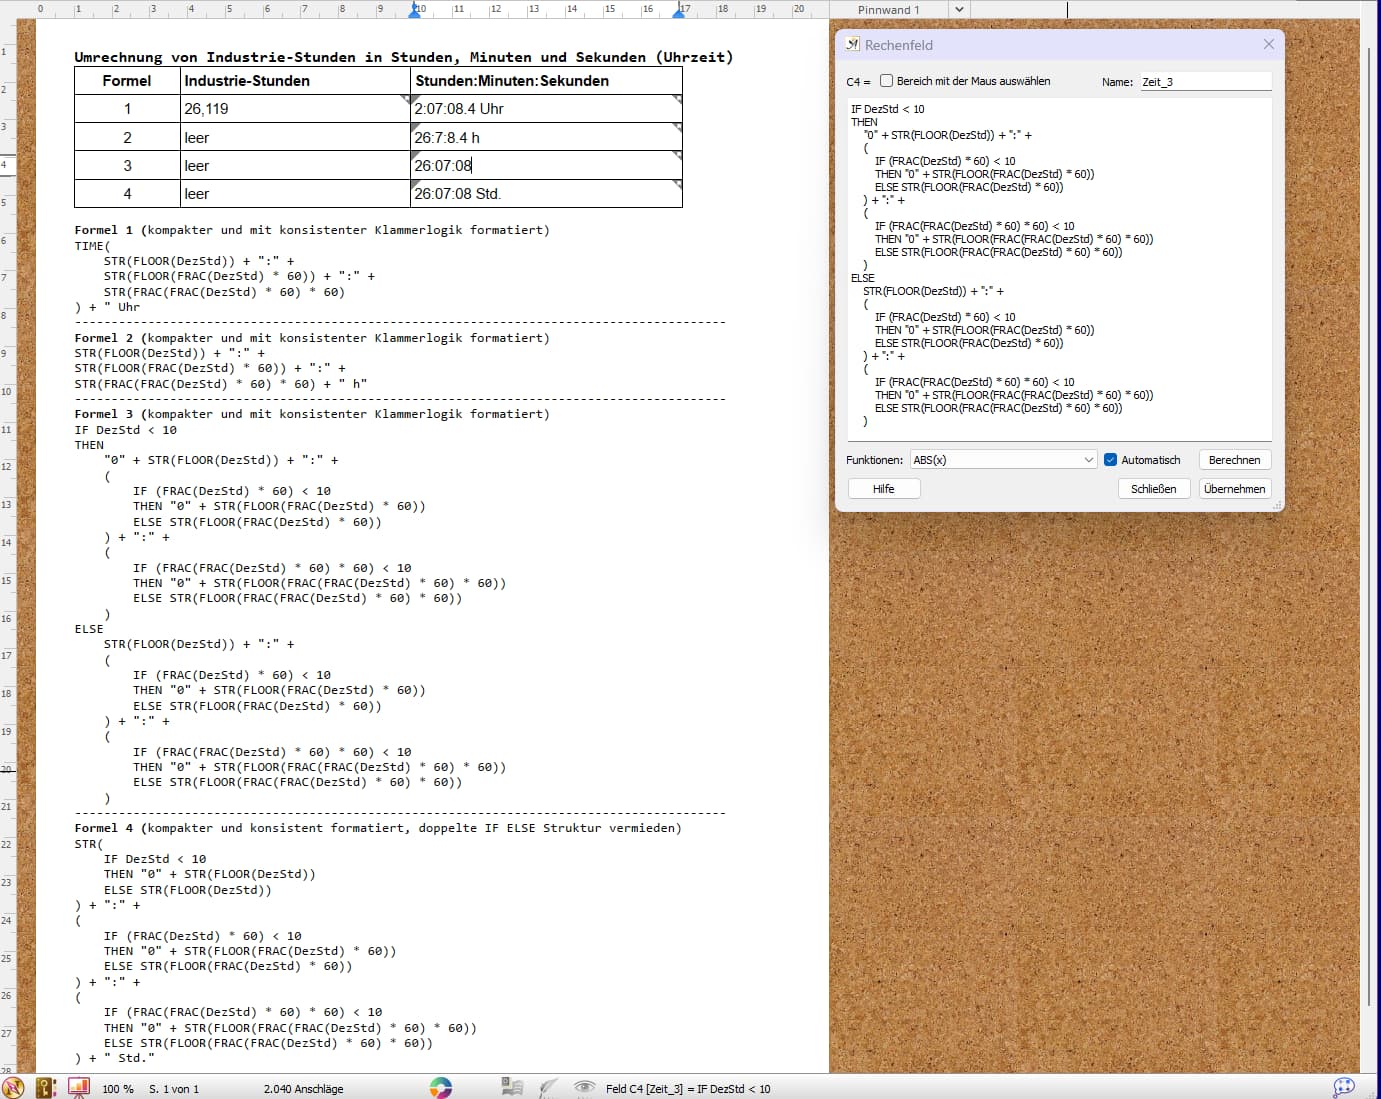Click the Name field containing Zeit_3
The height and width of the screenshot is (1099, 1381).
(x=1205, y=82)
